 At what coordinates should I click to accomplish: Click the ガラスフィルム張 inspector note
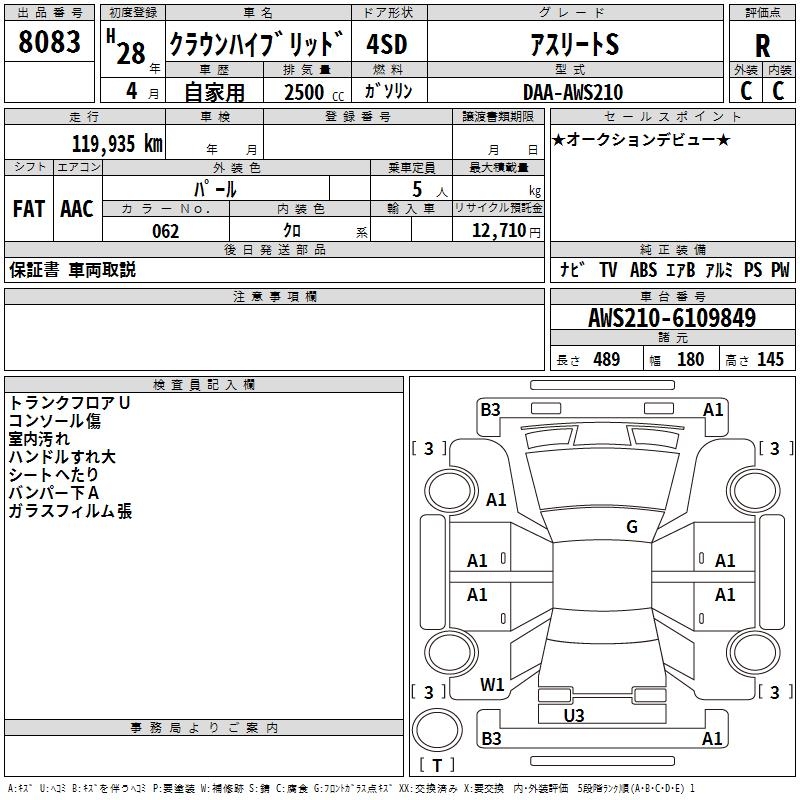click(70, 511)
